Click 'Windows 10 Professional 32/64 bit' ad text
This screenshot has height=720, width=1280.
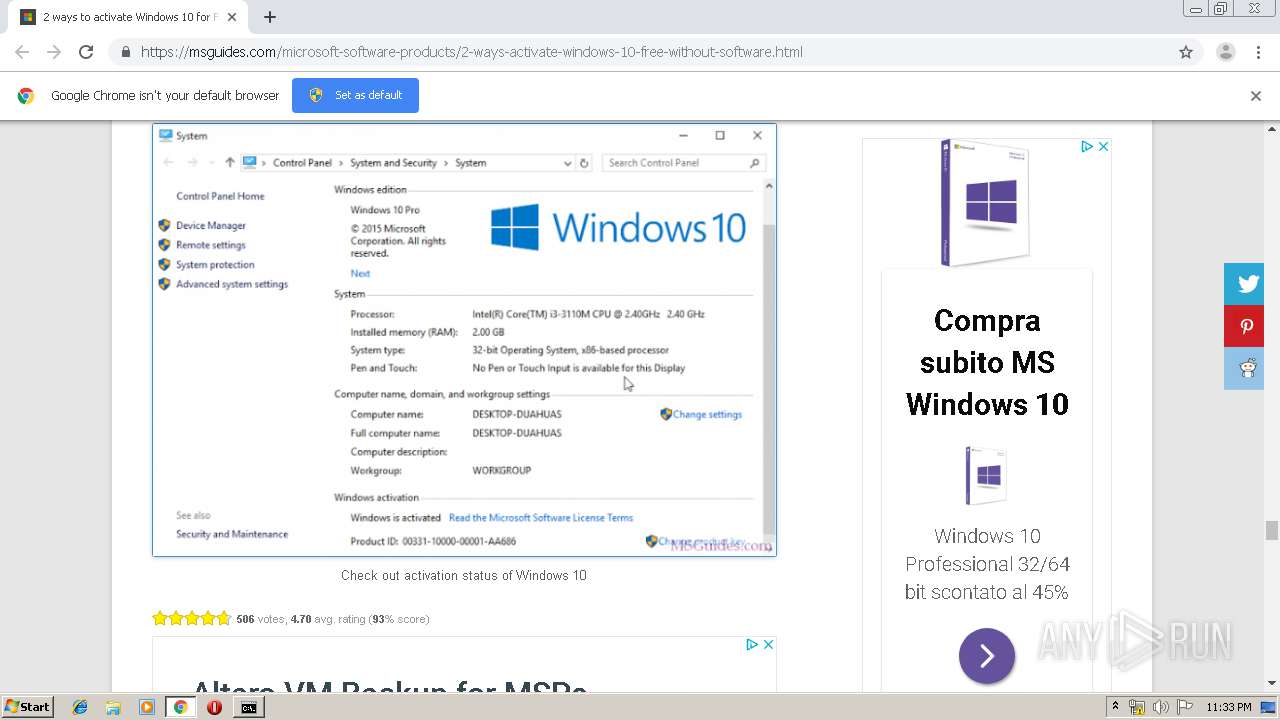(987, 564)
